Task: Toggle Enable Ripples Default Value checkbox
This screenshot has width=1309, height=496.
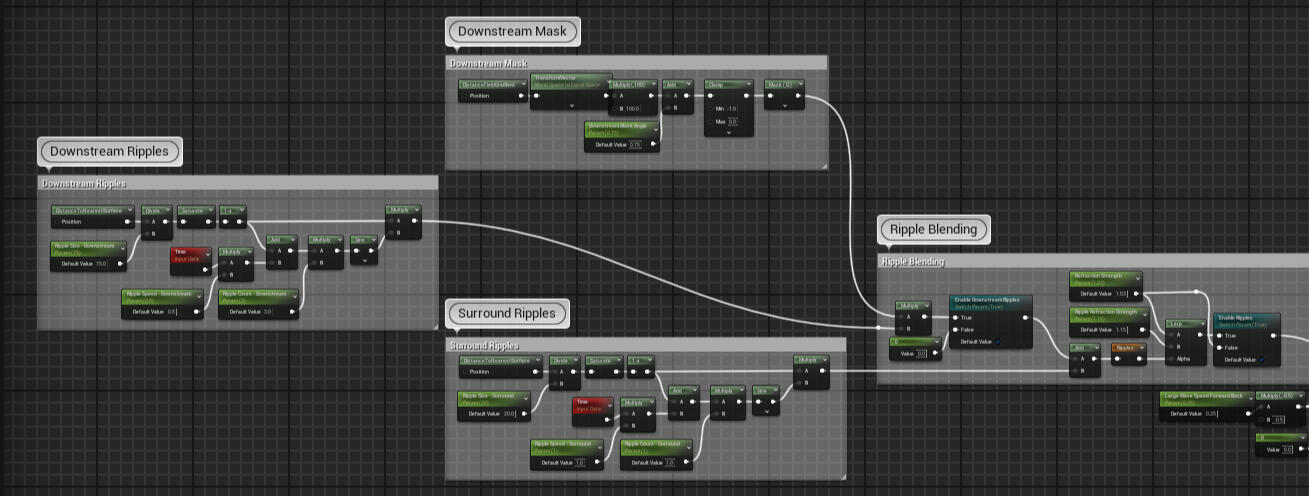Action: pos(1262,360)
